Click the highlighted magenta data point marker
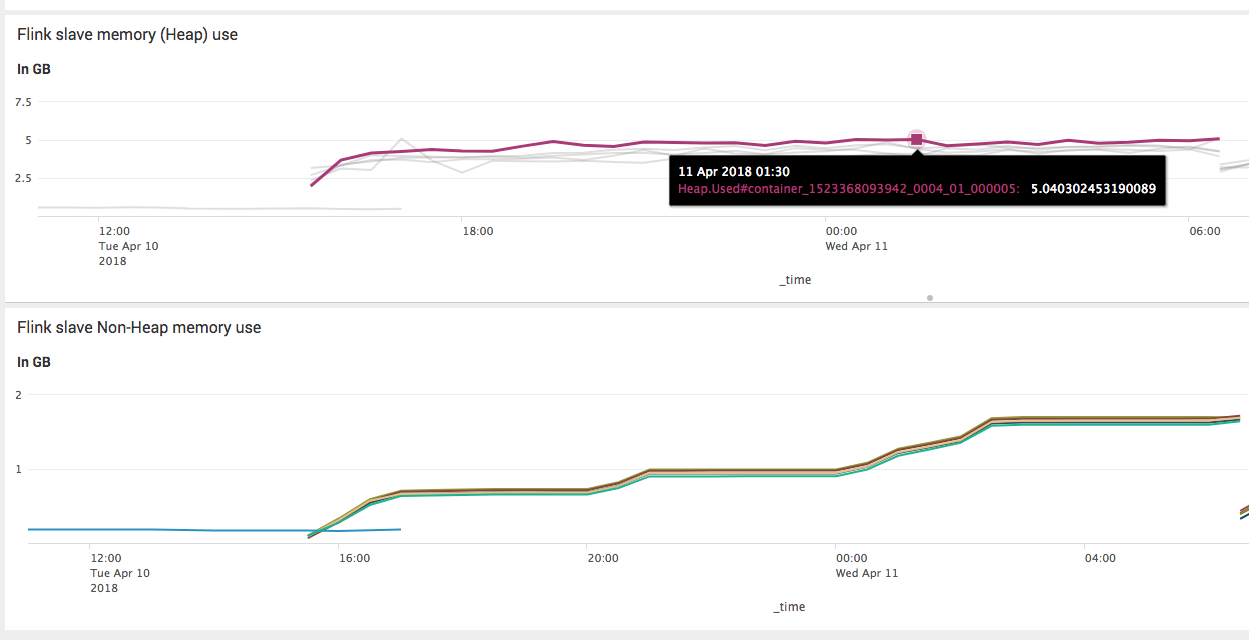 916,139
